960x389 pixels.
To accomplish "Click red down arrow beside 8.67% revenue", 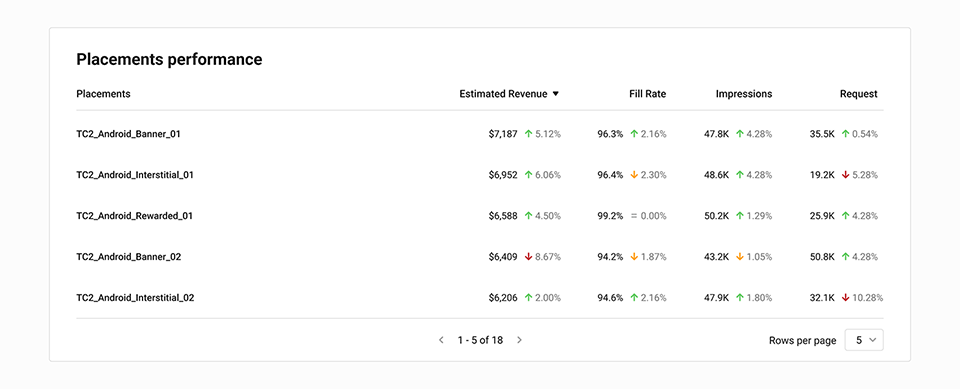I will pyautogui.click(x=528, y=257).
